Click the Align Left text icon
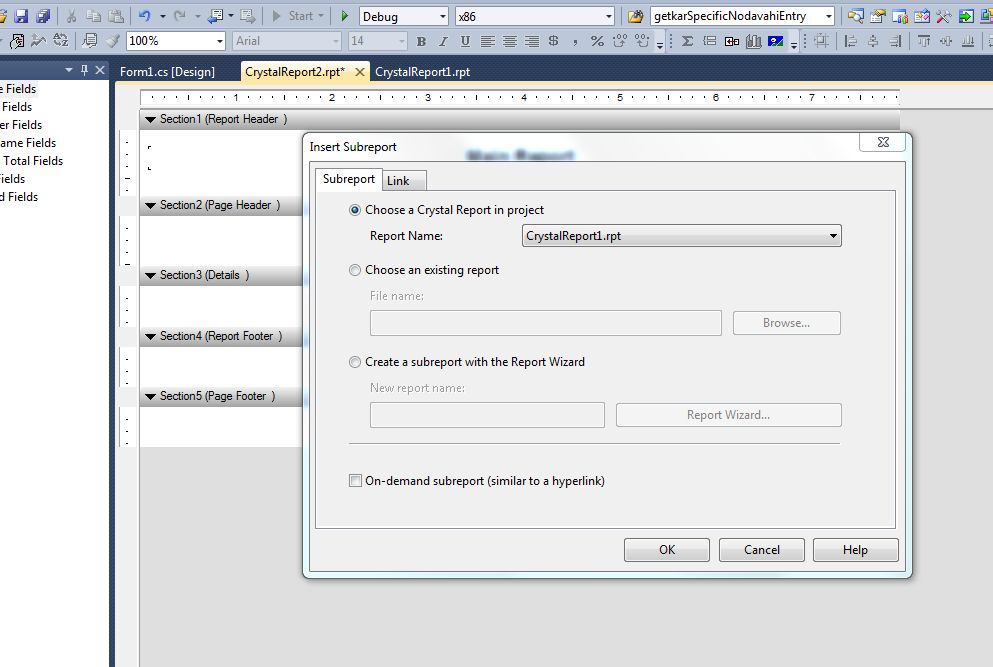Screen dimensions: 993x667 488,42
